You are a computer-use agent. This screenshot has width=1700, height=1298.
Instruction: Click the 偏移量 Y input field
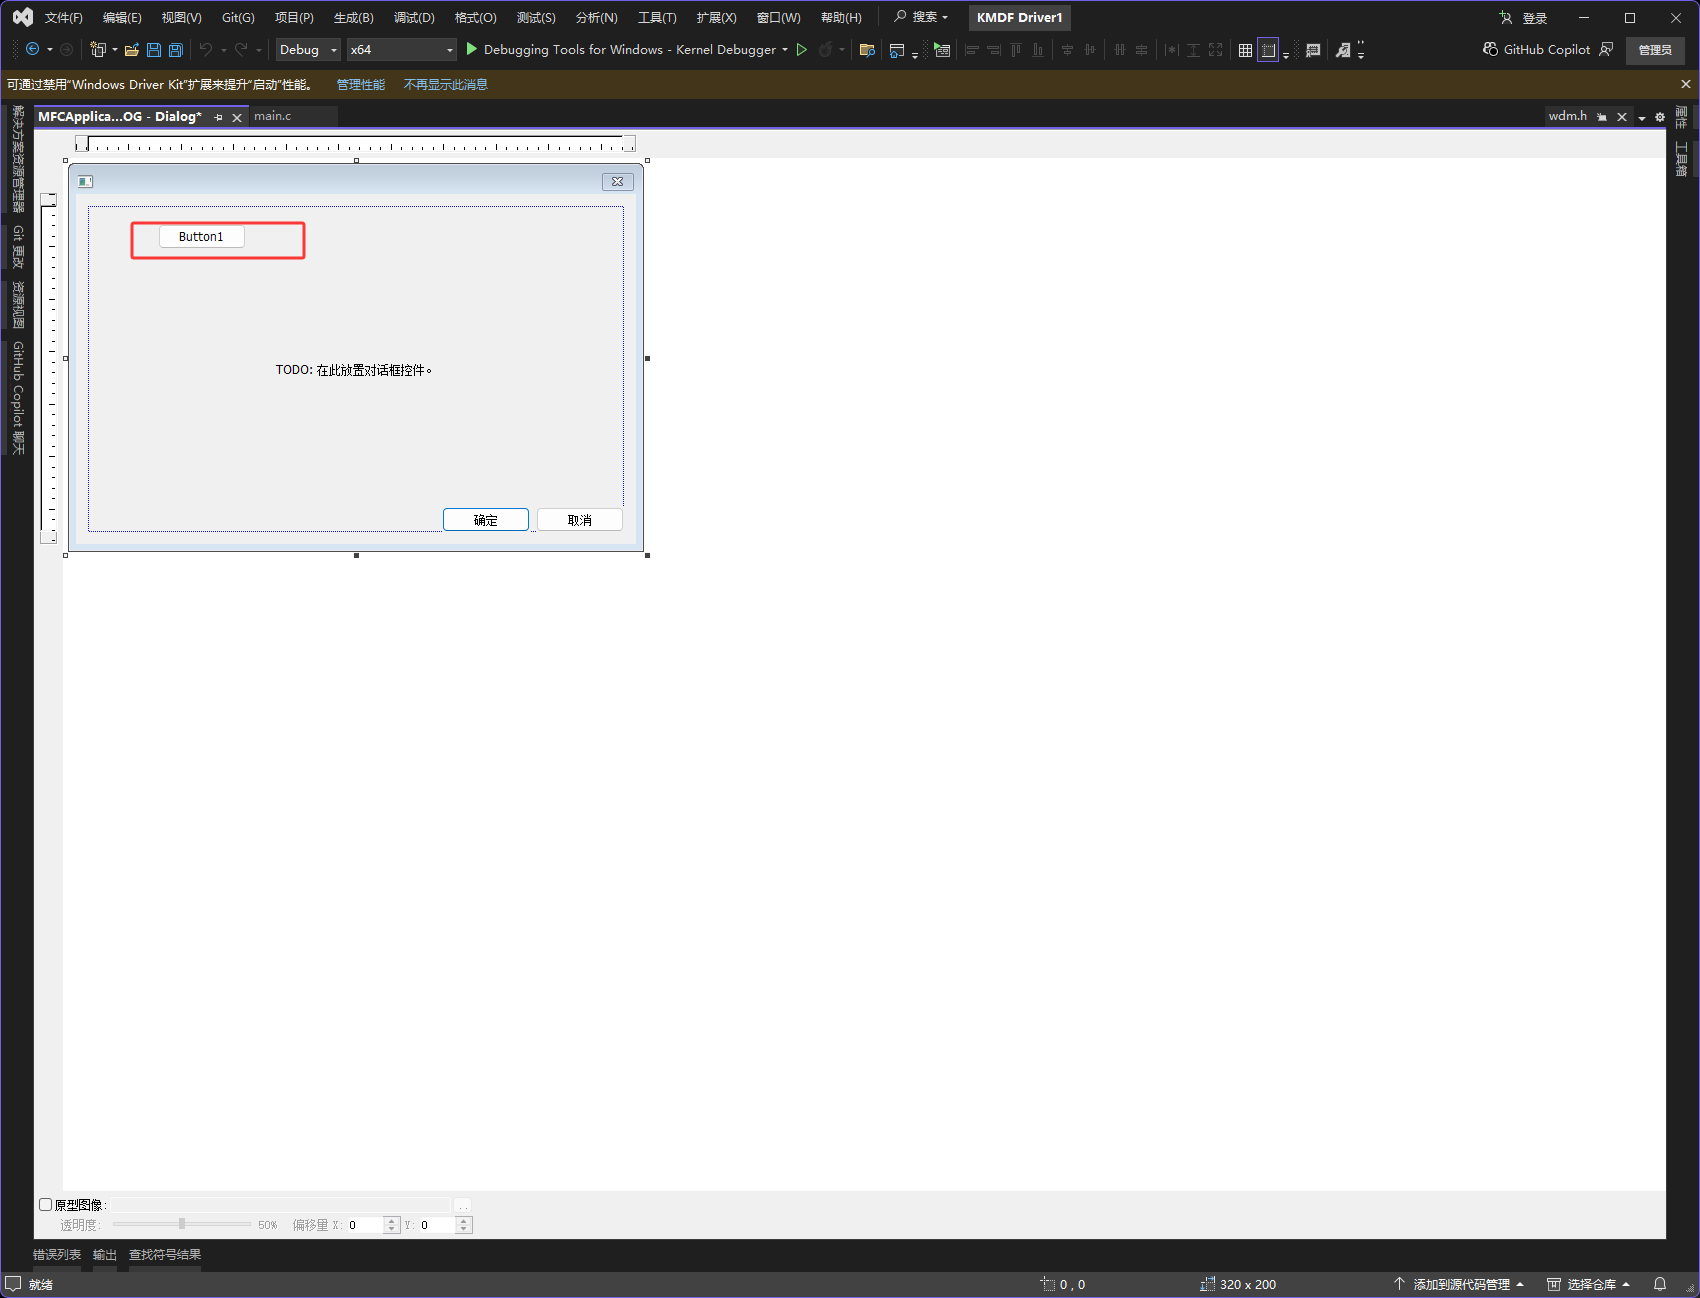pos(437,1225)
